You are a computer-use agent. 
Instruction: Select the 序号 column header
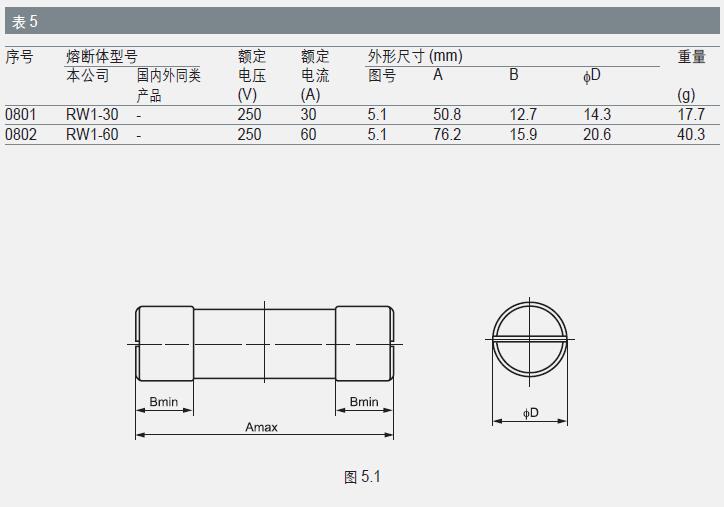click(x=20, y=57)
